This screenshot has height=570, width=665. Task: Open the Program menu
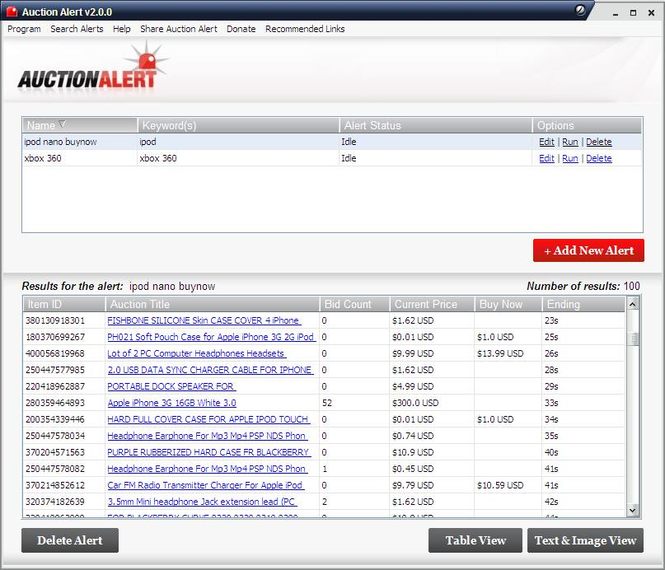[24, 29]
